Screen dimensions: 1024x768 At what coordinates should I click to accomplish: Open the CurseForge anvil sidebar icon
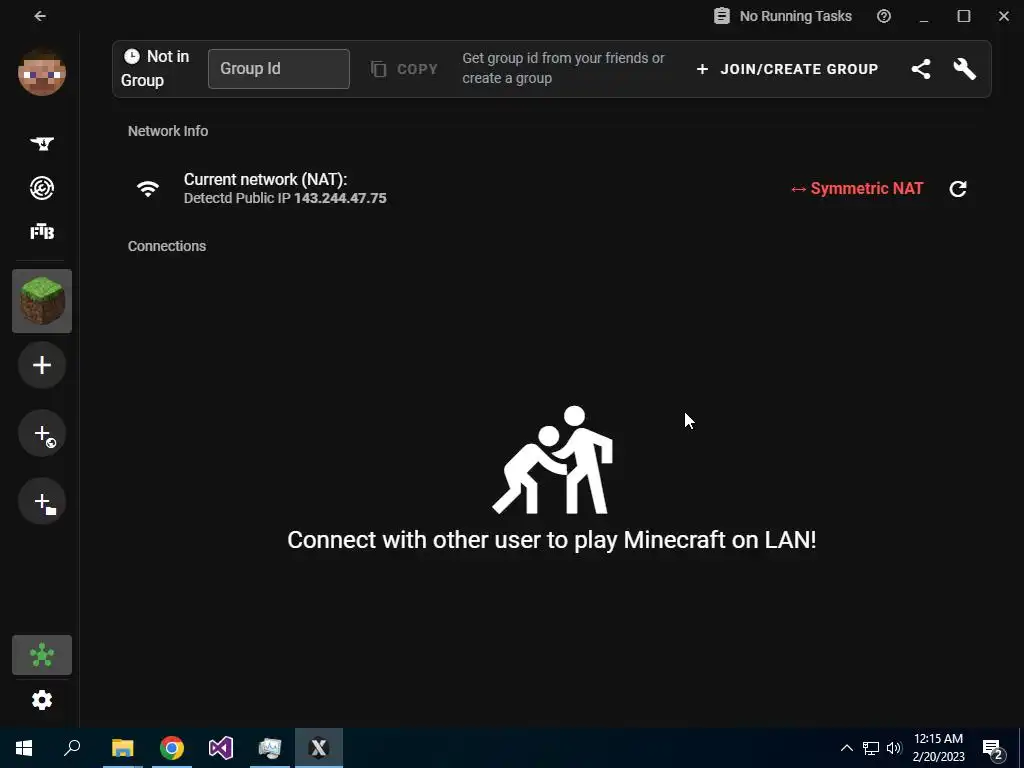point(42,143)
